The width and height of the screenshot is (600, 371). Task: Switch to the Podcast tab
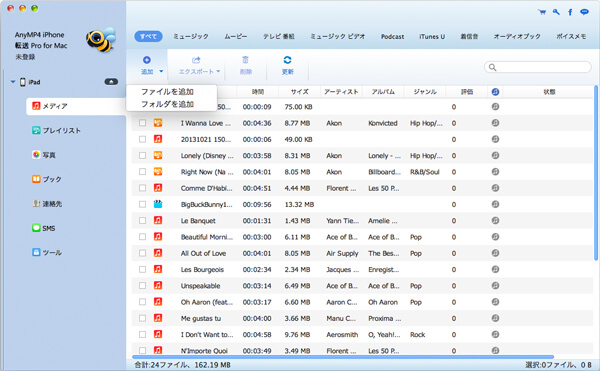tap(392, 36)
